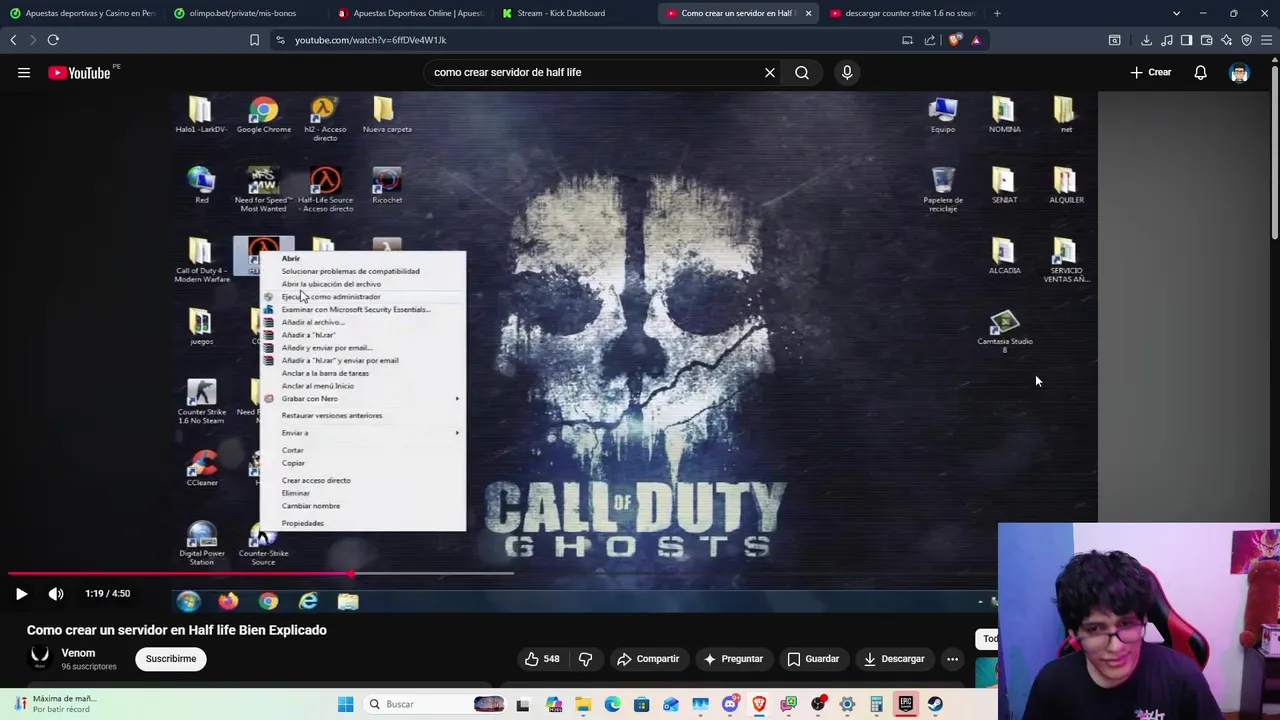Open Brave Shields lion icon

tap(955, 40)
